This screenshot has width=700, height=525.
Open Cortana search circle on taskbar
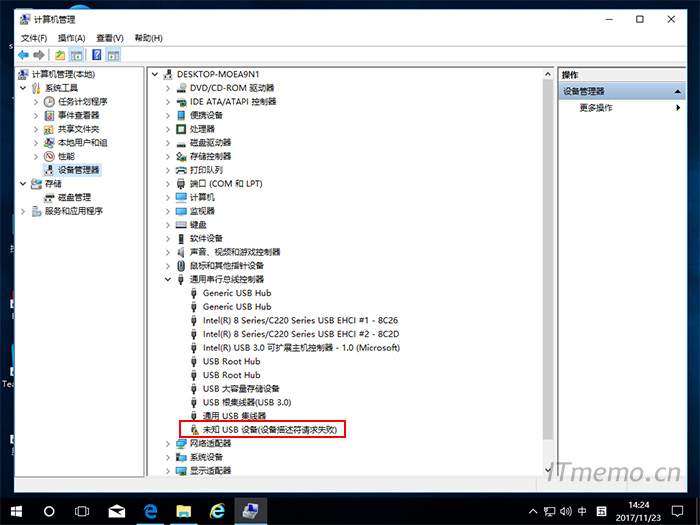pyautogui.click(x=49, y=511)
